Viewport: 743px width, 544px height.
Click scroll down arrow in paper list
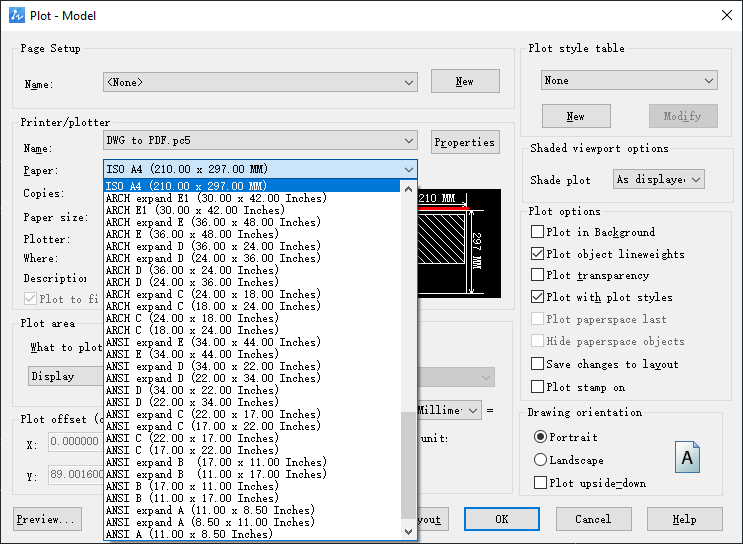click(x=408, y=532)
